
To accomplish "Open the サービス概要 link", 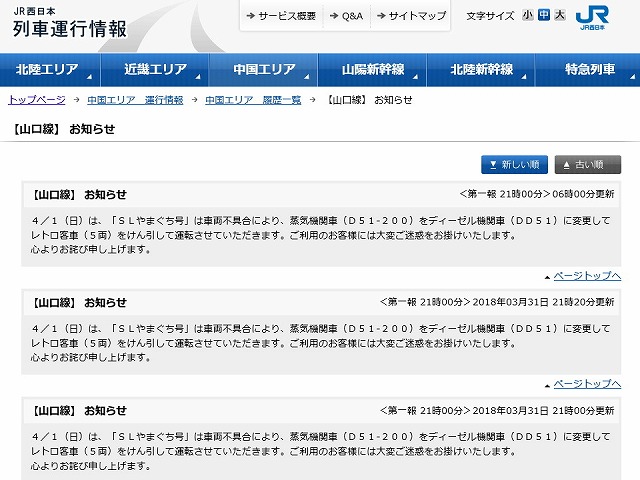I will pos(281,16).
